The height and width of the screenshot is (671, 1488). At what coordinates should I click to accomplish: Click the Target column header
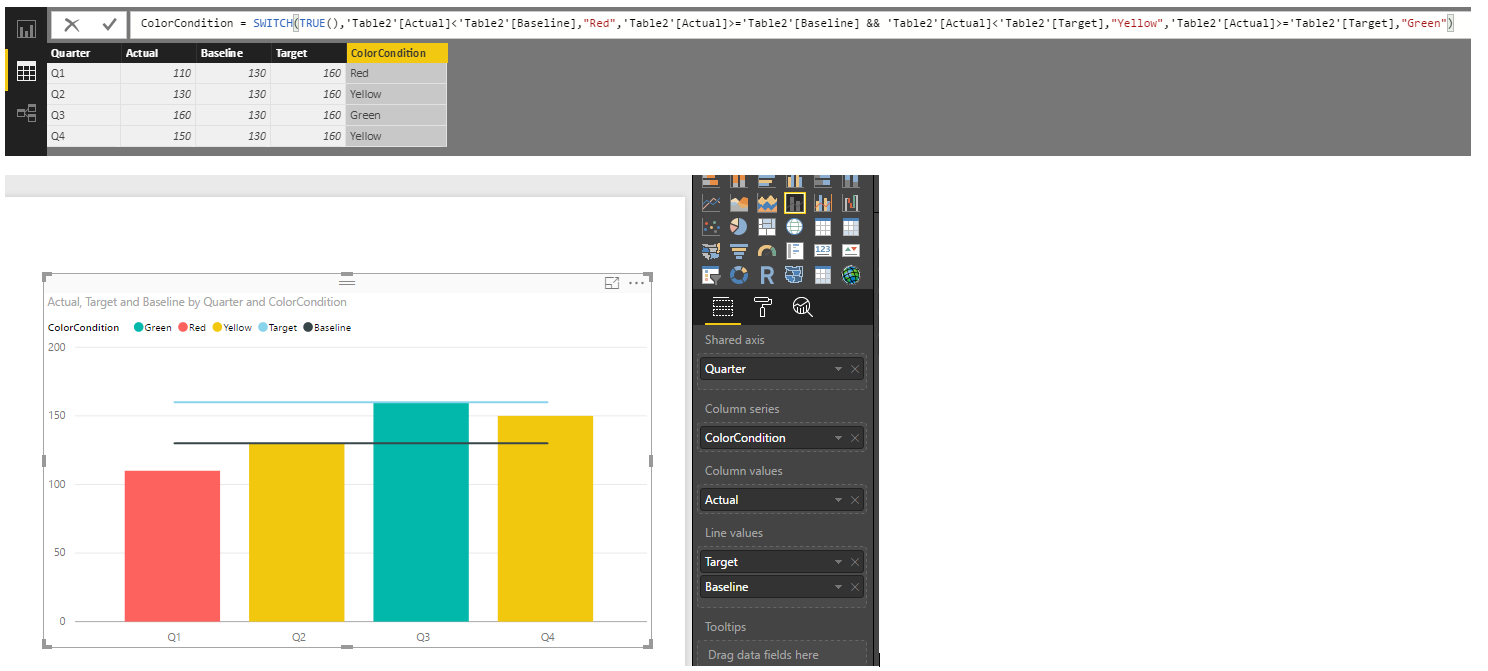pyautogui.click(x=308, y=53)
